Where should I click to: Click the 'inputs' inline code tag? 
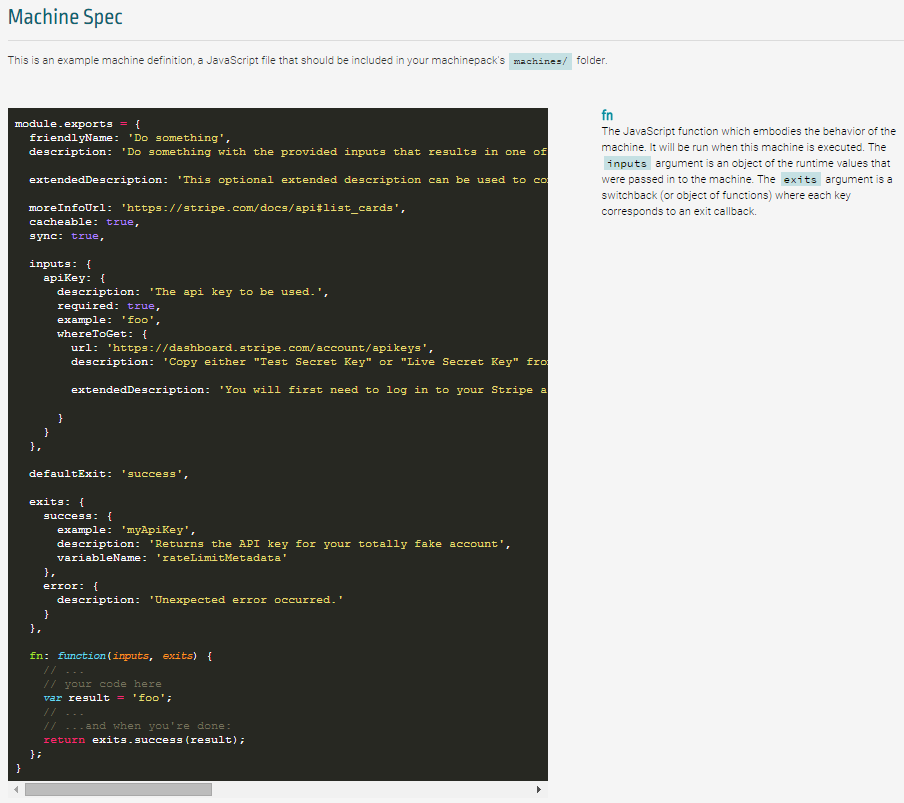coord(627,164)
